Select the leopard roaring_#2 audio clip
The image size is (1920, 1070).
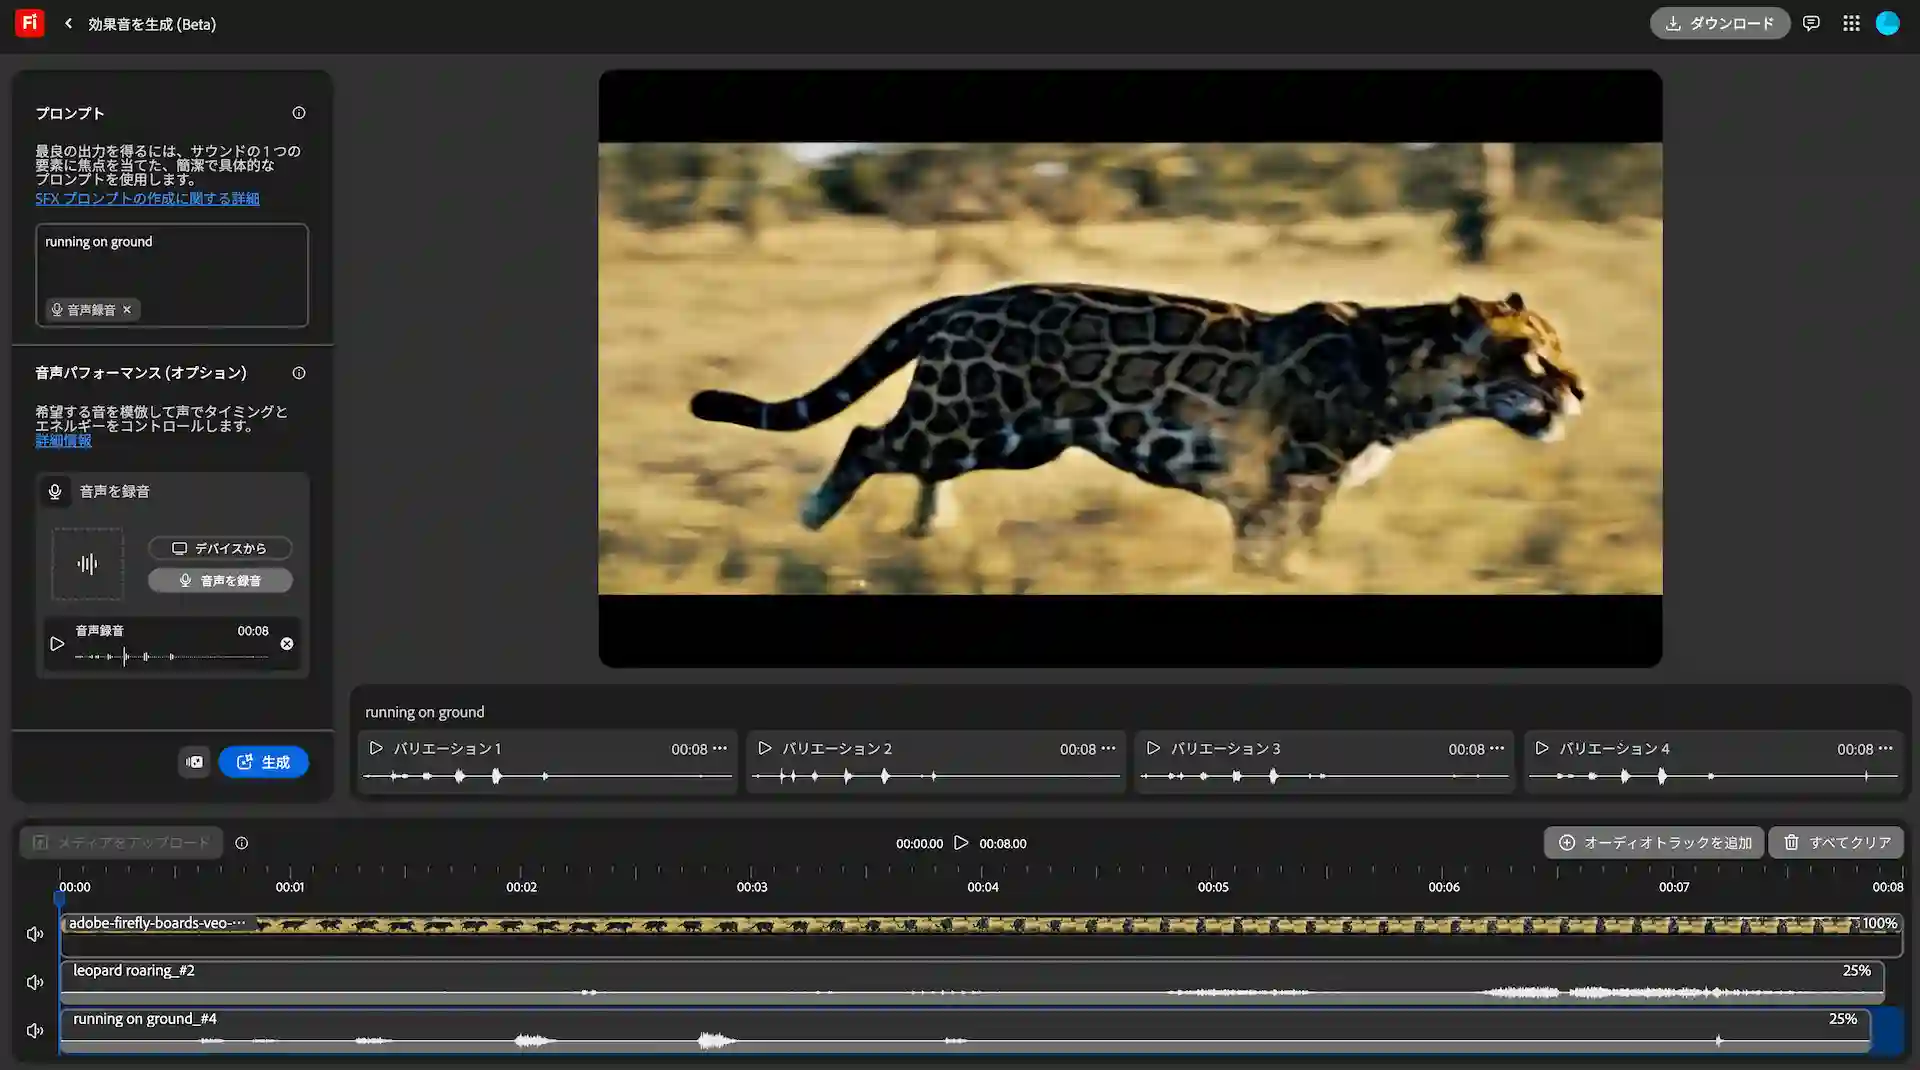tap(972, 982)
